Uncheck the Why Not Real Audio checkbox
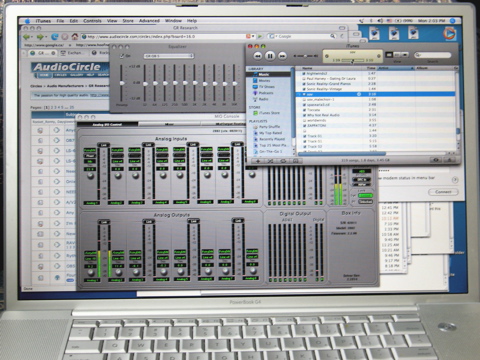 [304, 115]
